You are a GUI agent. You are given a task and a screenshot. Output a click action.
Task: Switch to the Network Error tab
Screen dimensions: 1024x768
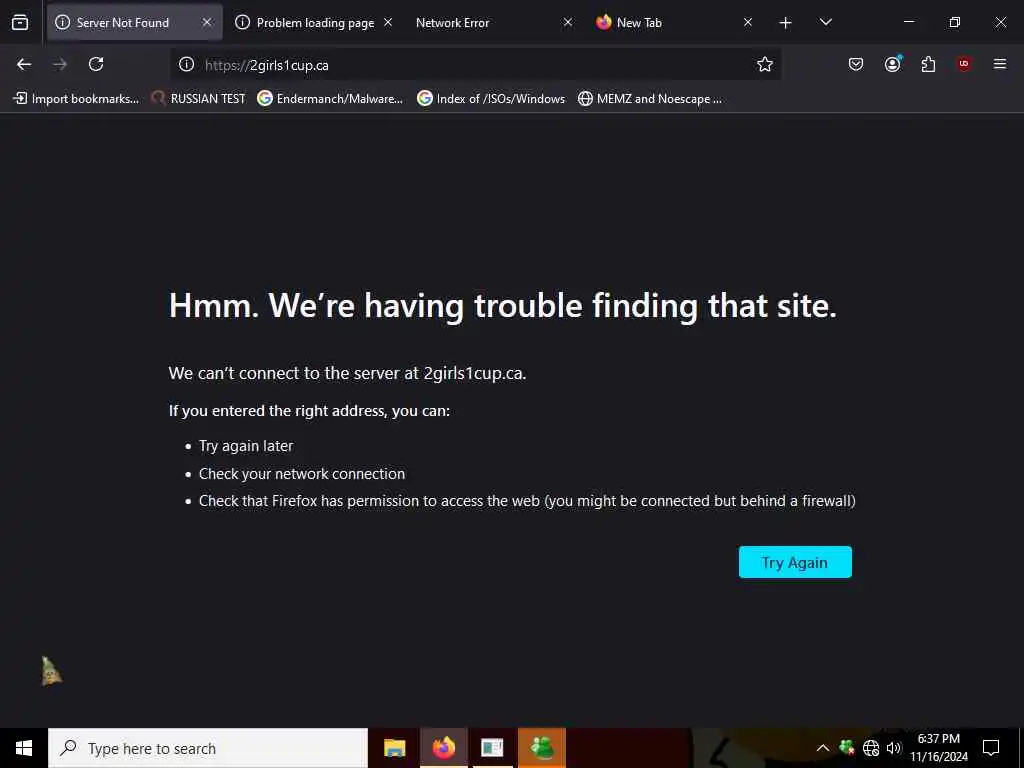(x=490, y=22)
